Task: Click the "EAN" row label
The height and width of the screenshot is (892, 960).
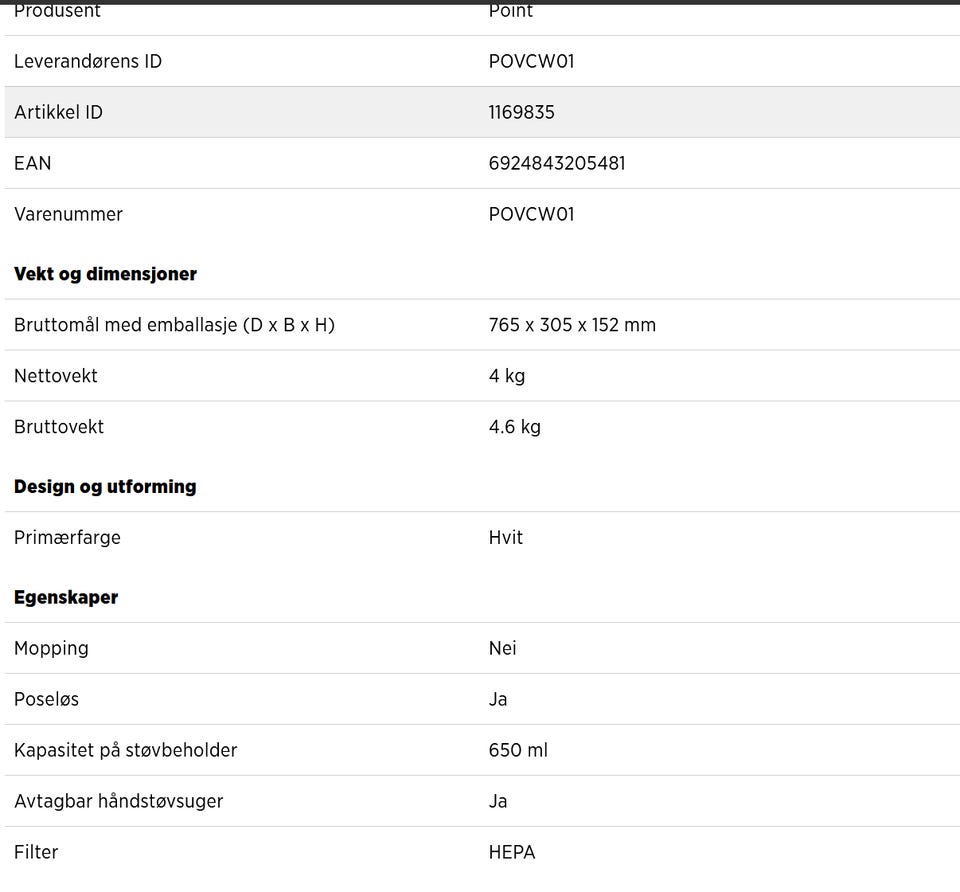Action: tap(33, 163)
